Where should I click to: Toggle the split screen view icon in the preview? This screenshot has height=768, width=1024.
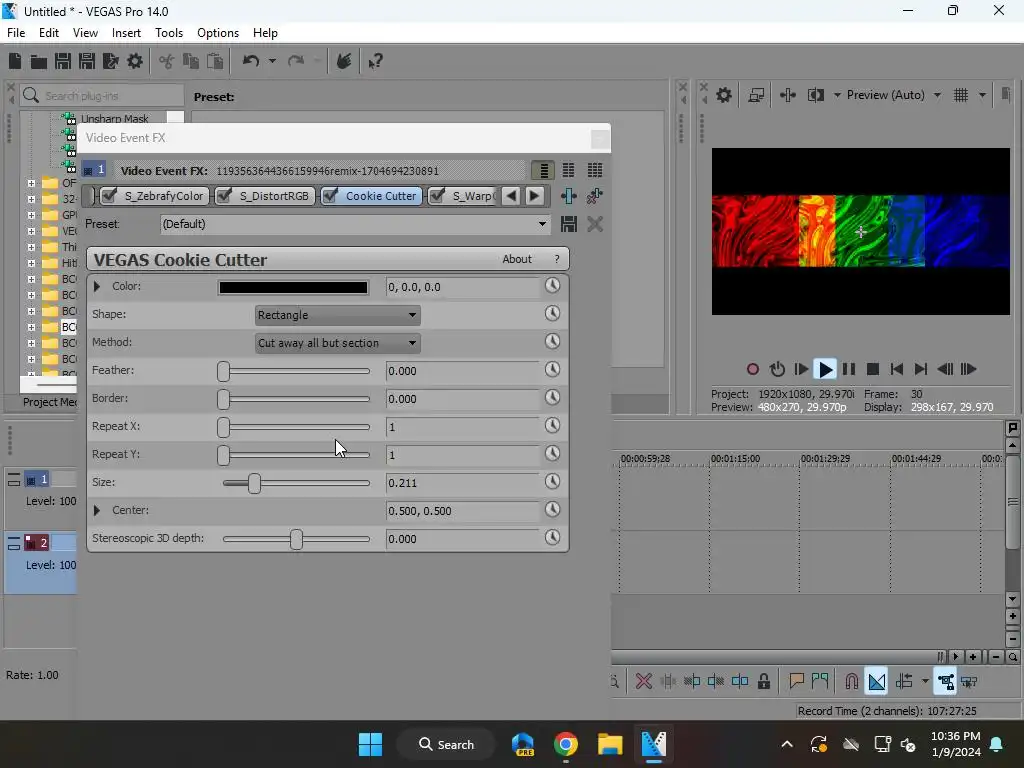[x=816, y=95]
